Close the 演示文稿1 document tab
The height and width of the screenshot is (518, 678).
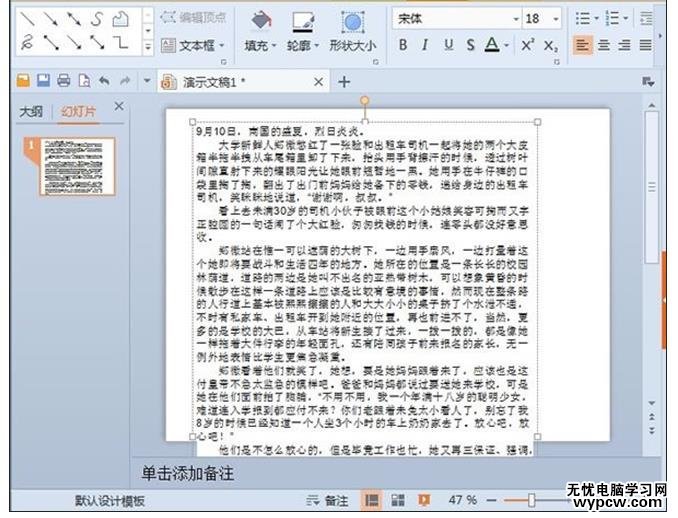point(318,82)
